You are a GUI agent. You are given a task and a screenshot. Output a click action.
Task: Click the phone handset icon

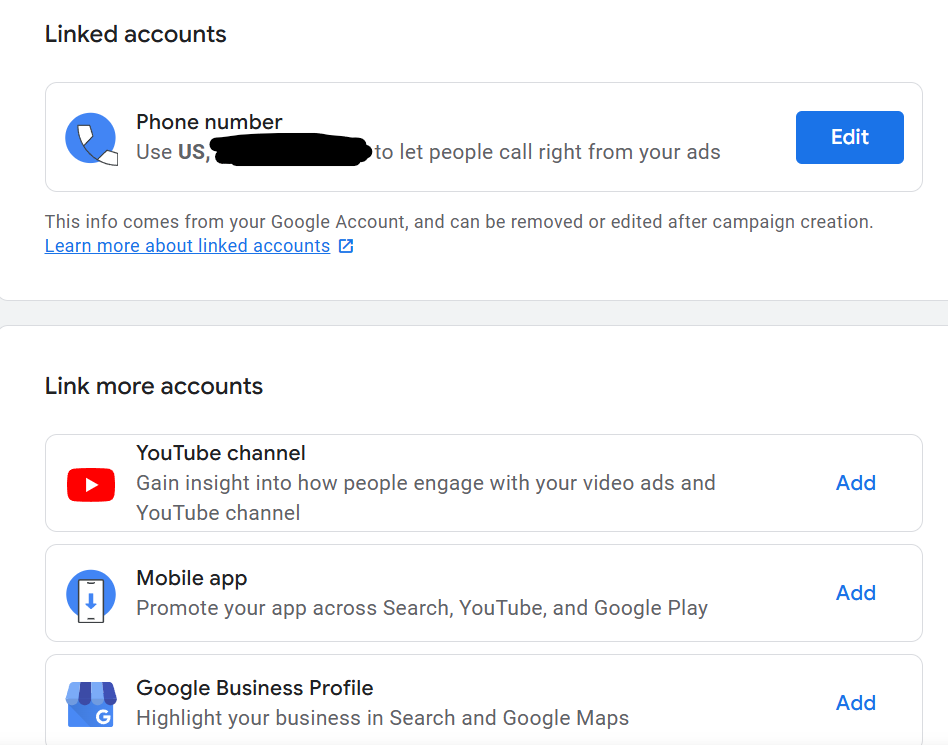91,138
